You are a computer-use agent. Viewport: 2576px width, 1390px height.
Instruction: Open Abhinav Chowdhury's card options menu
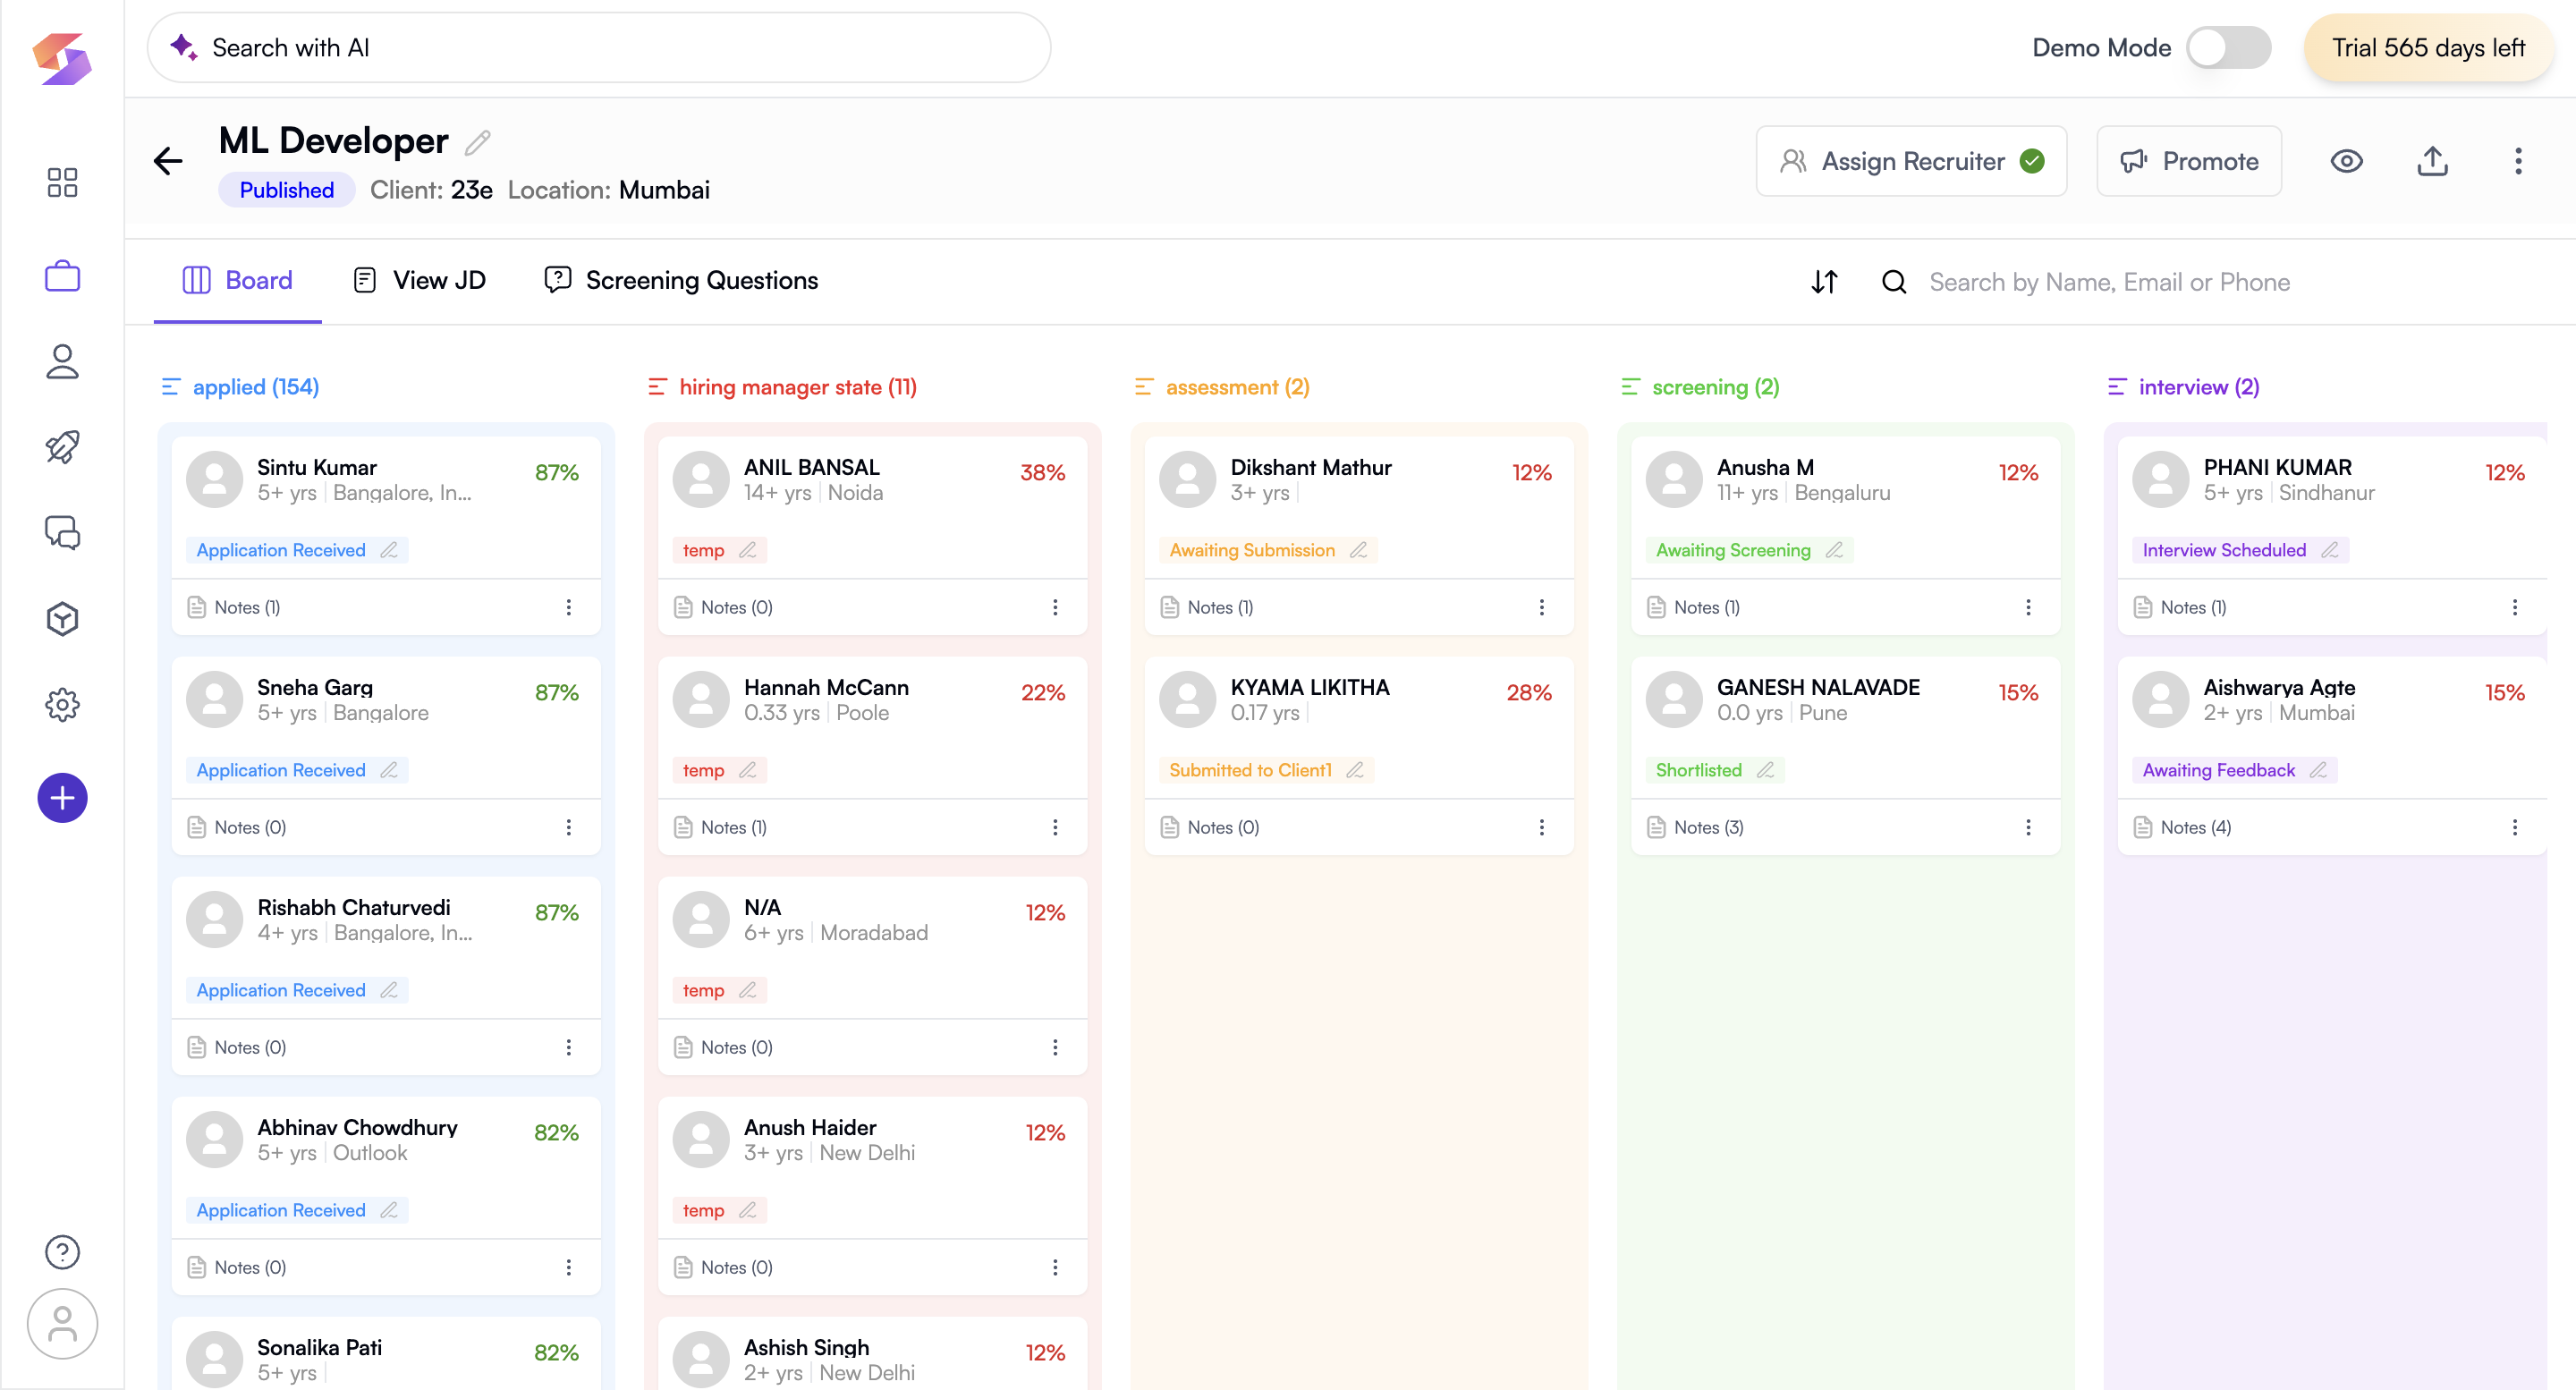click(569, 1267)
